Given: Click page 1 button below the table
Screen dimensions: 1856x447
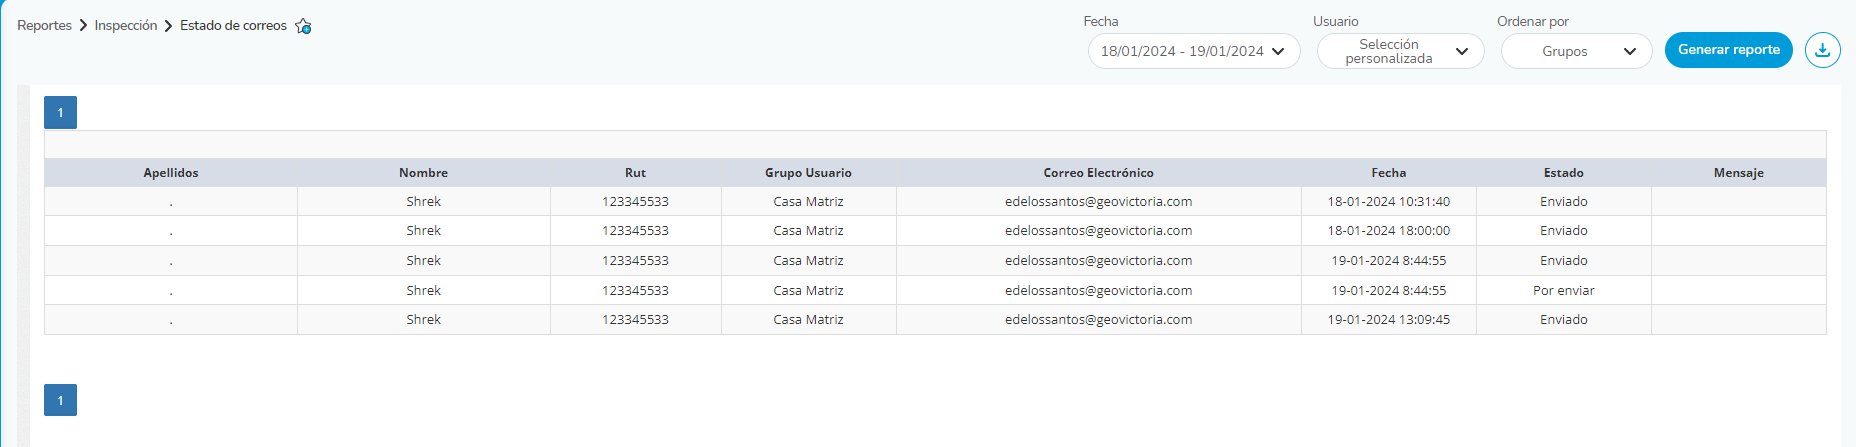Looking at the screenshot, I should [60, 400].
